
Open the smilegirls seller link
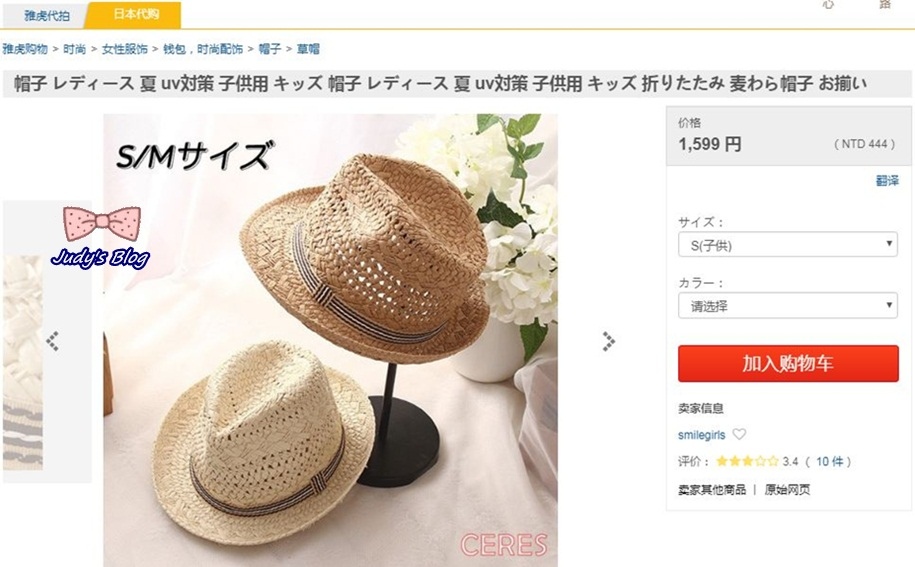coord(701,435)
